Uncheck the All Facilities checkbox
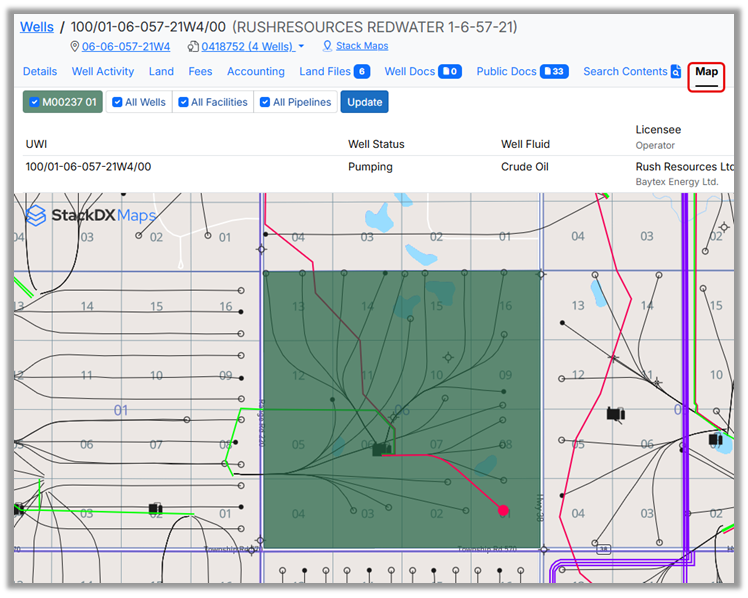Image resolution: width=748 pixels, height=598 pixels. tap(184, 102)
